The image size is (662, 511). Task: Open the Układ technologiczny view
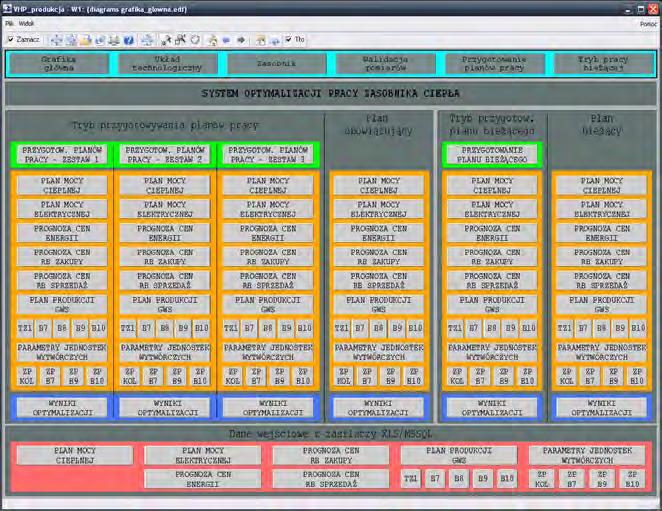click(x=168, y=63)
